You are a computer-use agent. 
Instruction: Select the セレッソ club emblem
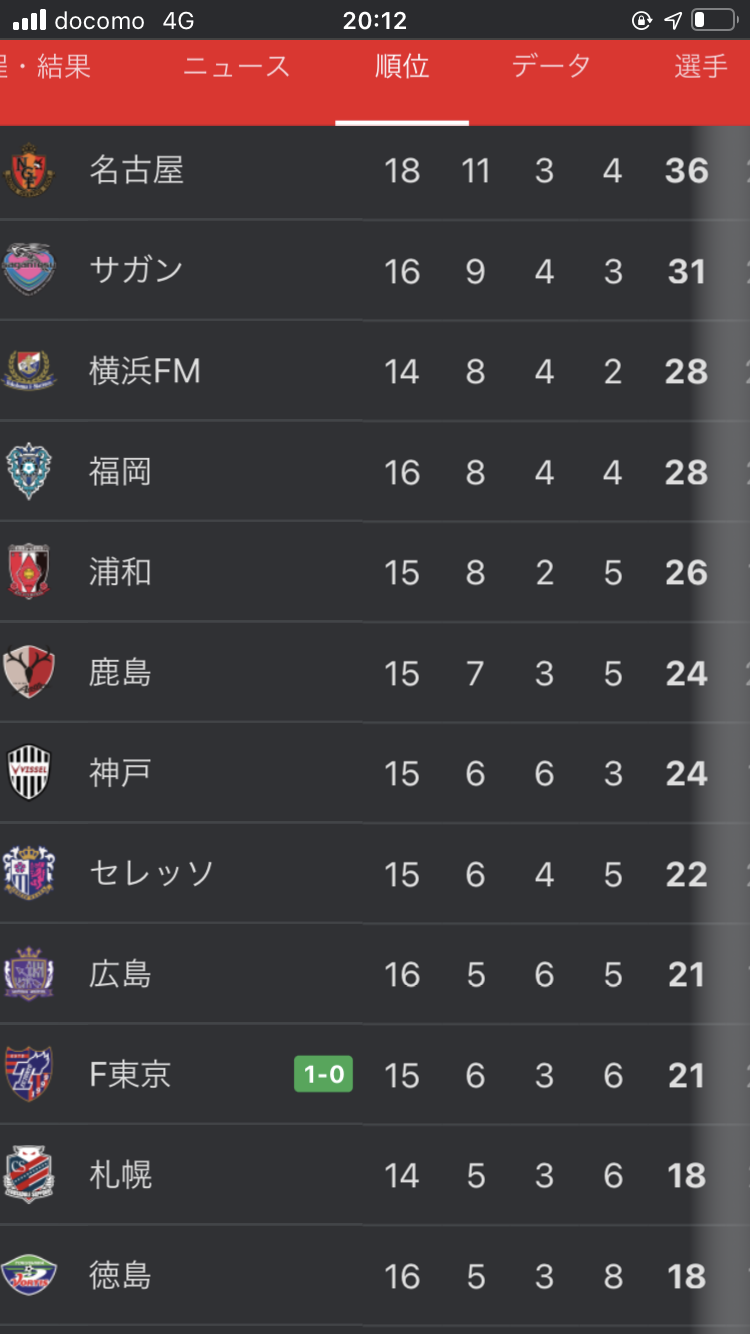click(28, 873)
